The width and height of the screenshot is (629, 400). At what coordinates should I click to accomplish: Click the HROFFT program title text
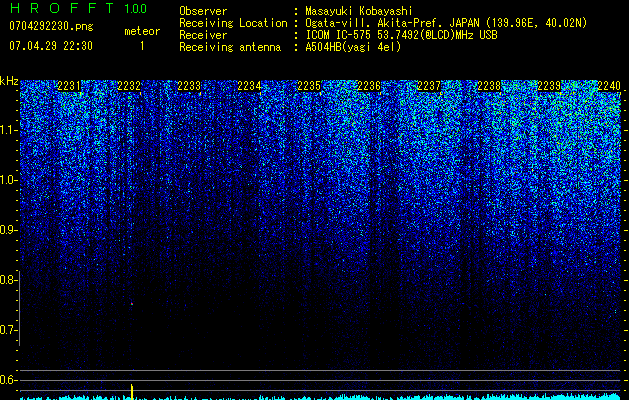[62, 8]
